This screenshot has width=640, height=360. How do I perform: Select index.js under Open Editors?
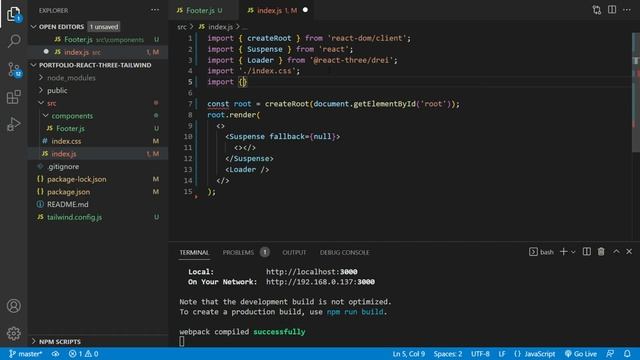click(98, 52)
